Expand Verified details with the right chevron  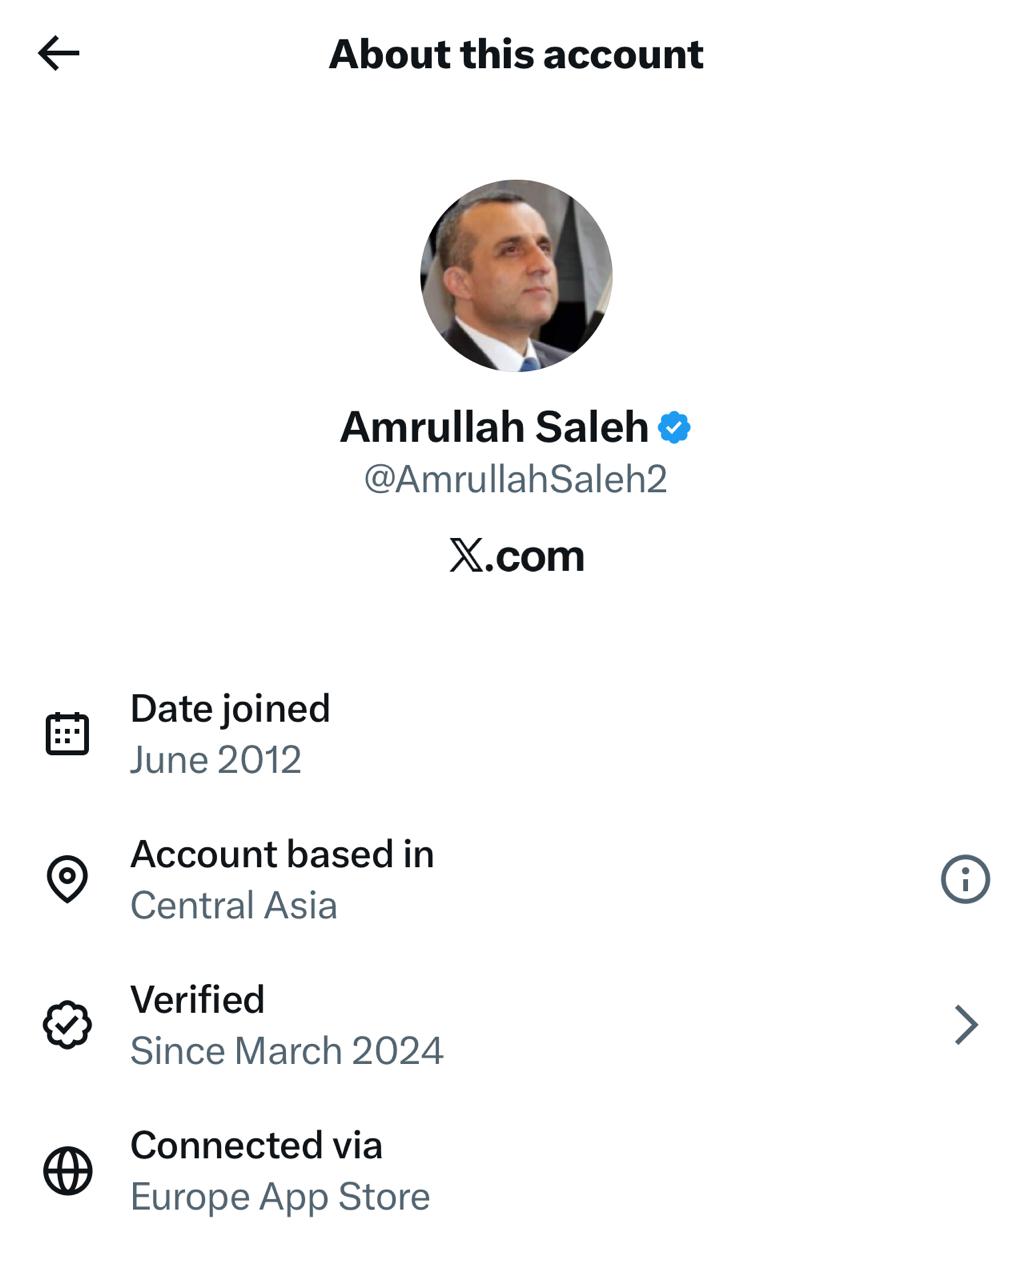tap(965, 1025)
